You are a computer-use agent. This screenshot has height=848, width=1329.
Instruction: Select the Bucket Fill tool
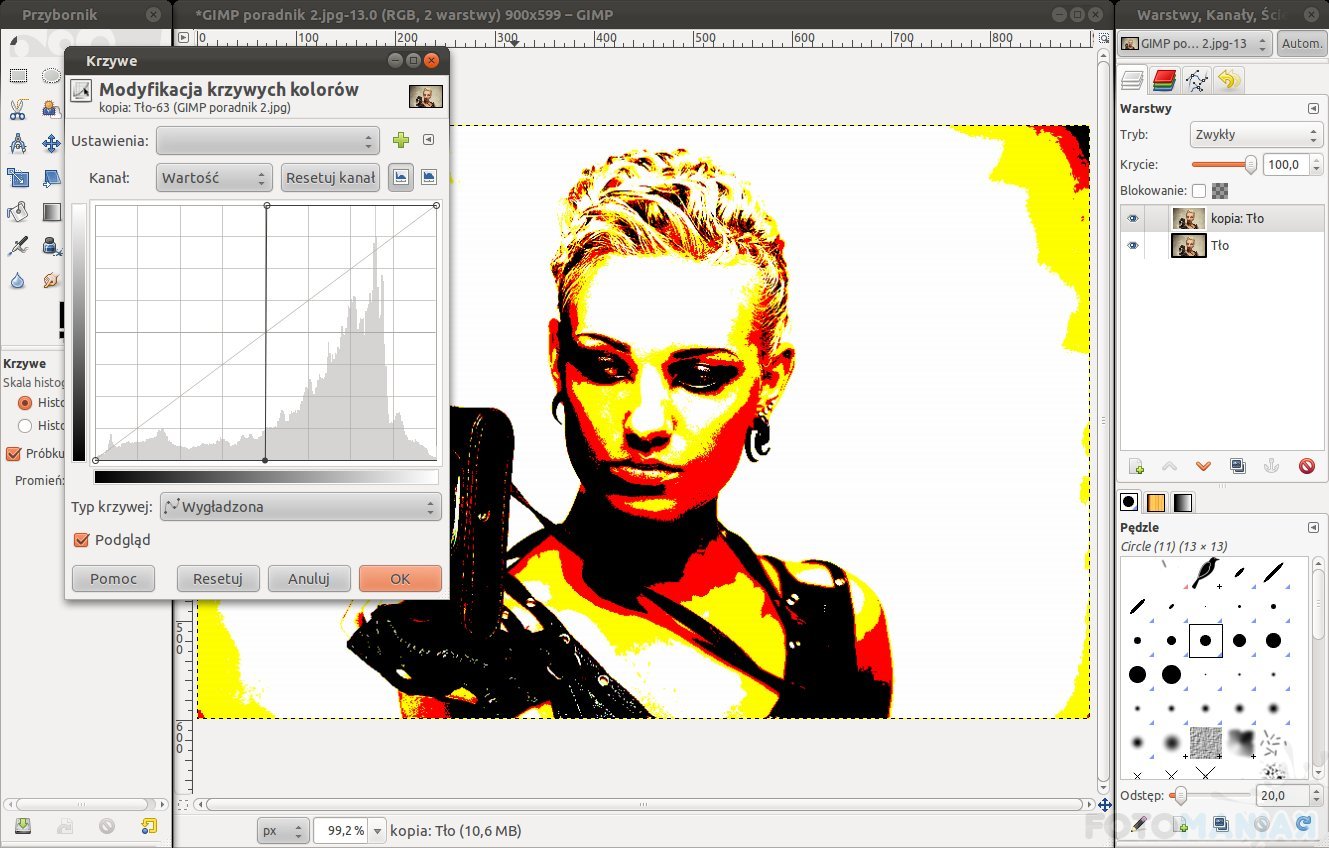point(18,212)
